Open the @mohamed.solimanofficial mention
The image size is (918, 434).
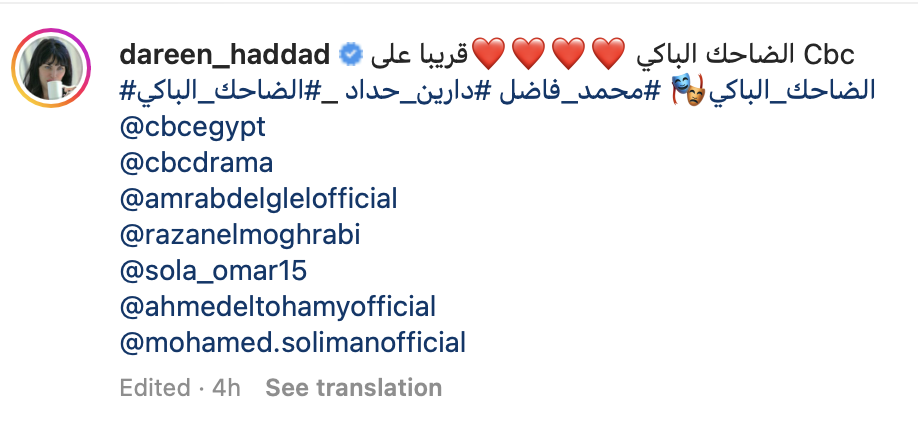pos(292,343)
